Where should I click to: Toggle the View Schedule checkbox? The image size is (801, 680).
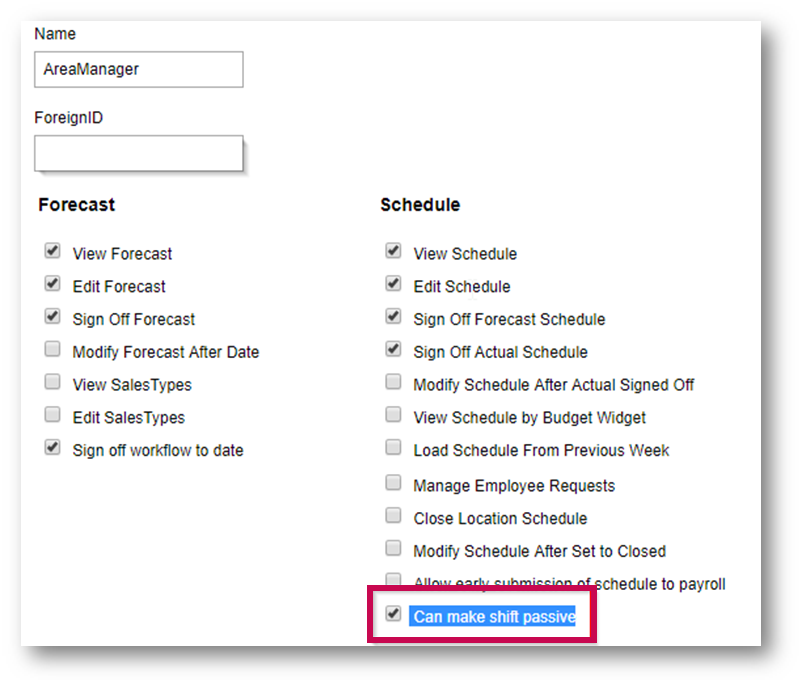coord(394,252)
